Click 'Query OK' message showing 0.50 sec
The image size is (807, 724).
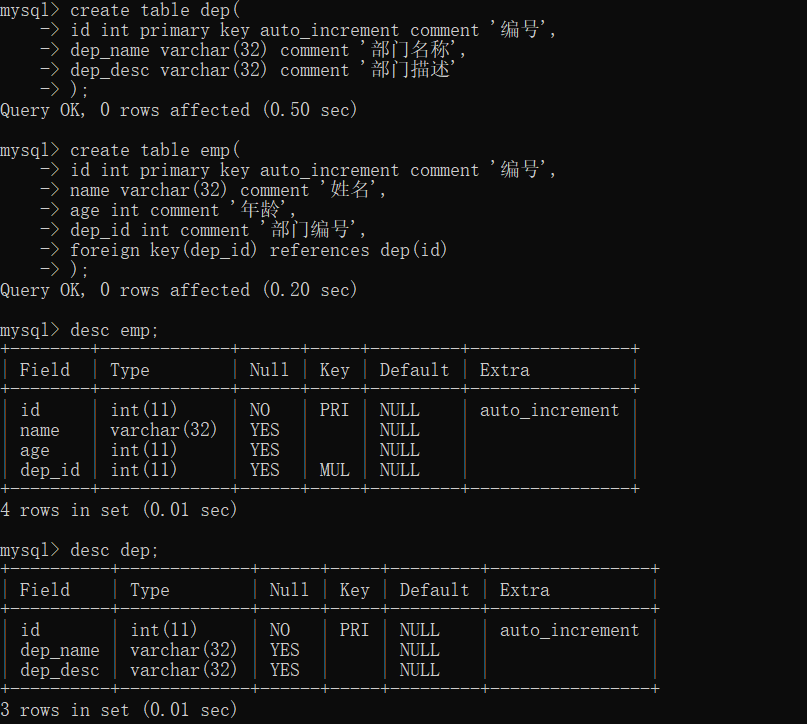(178, 110)
